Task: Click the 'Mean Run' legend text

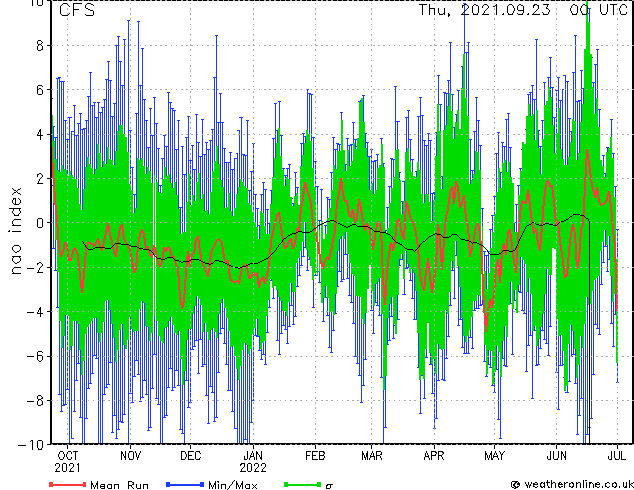Action: click(119, 485)
